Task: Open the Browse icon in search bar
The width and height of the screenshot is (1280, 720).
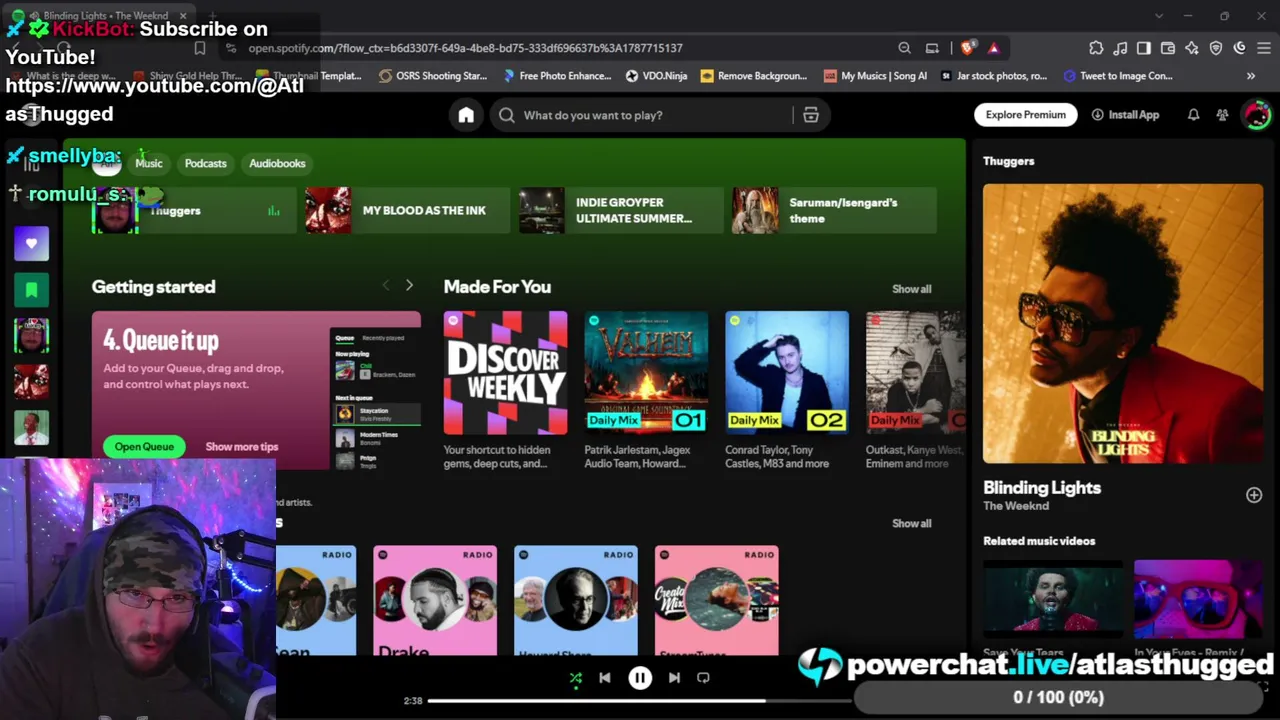Action: 811,115
